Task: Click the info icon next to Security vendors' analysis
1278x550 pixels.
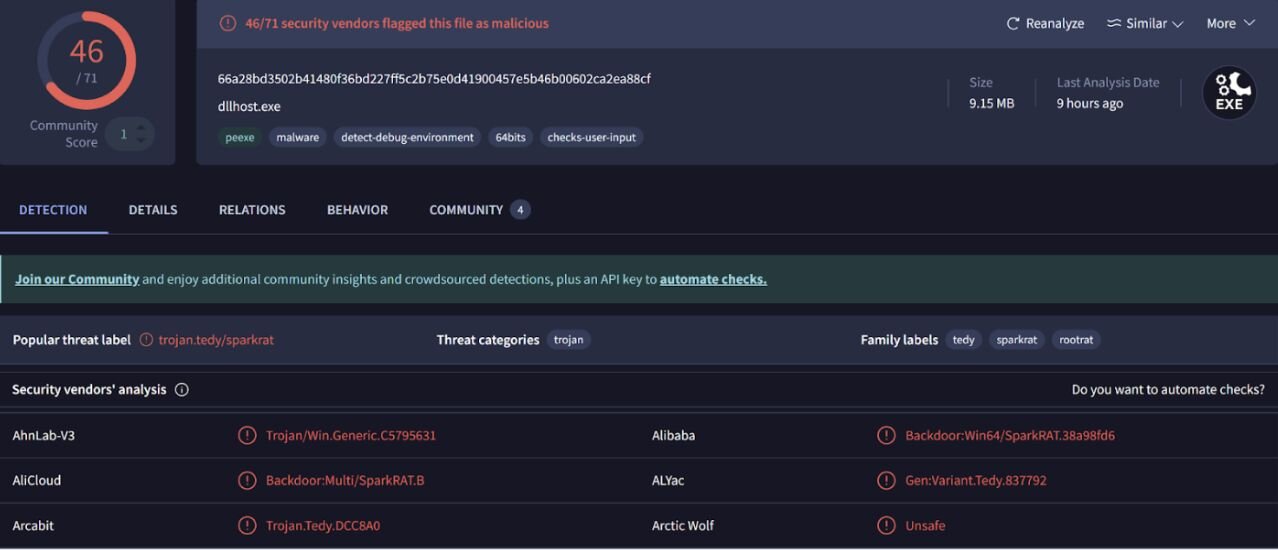Action: (182, 390)
